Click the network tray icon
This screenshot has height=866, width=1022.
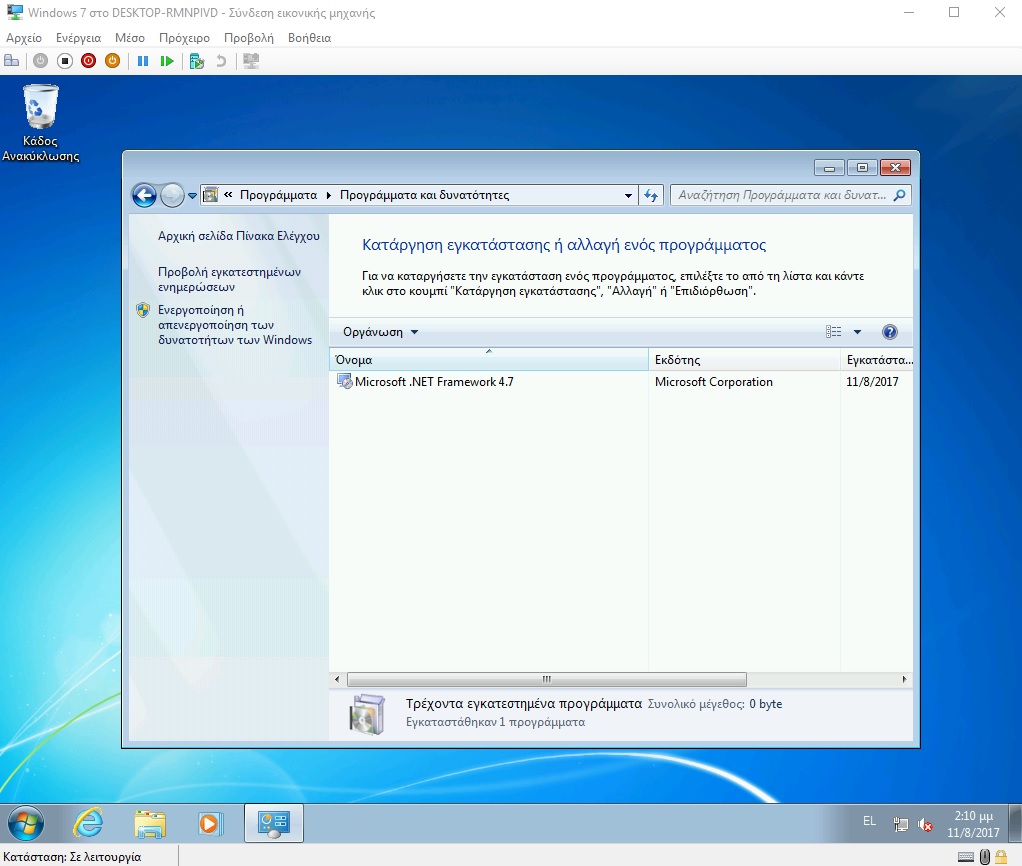pos(901,824)
